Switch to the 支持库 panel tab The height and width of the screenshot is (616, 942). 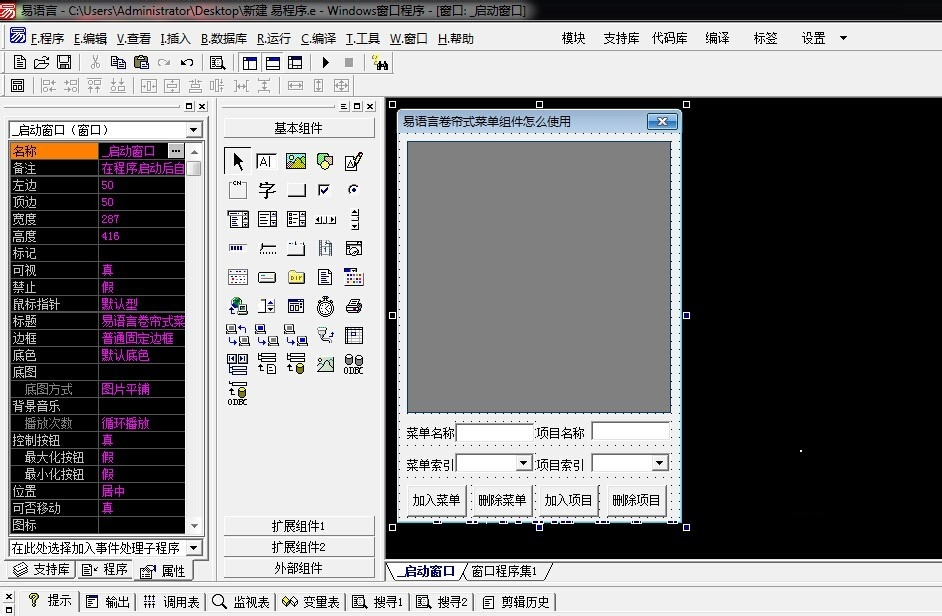click(41, 569)
